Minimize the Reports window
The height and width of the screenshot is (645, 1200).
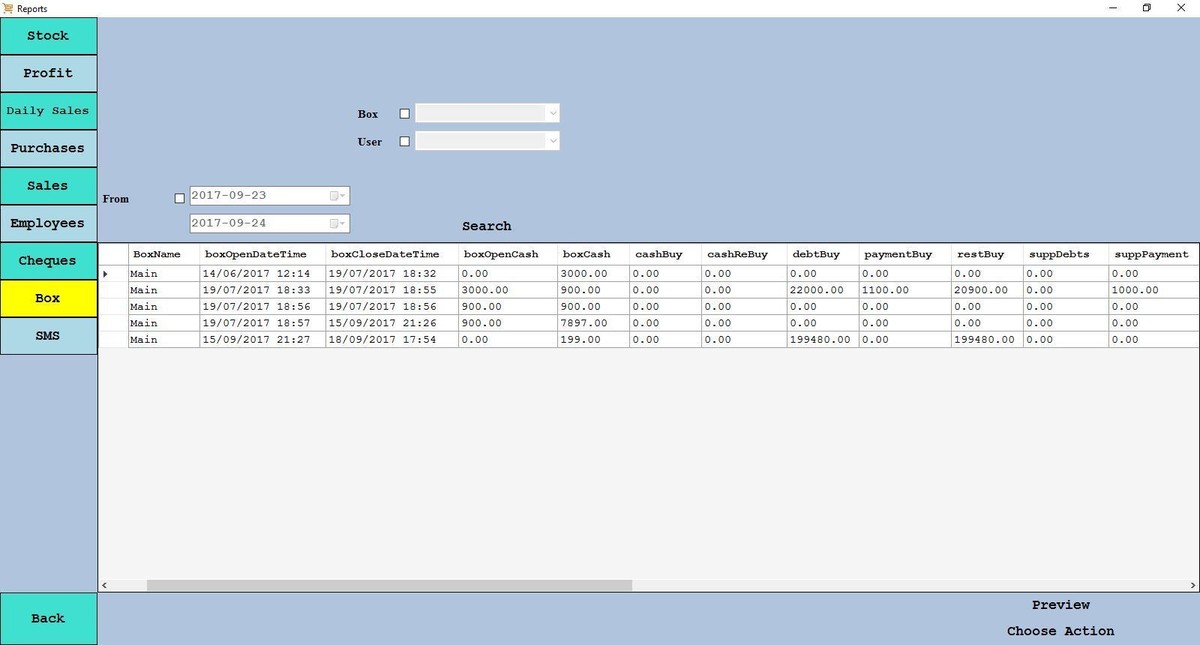tap(1113, 8)
